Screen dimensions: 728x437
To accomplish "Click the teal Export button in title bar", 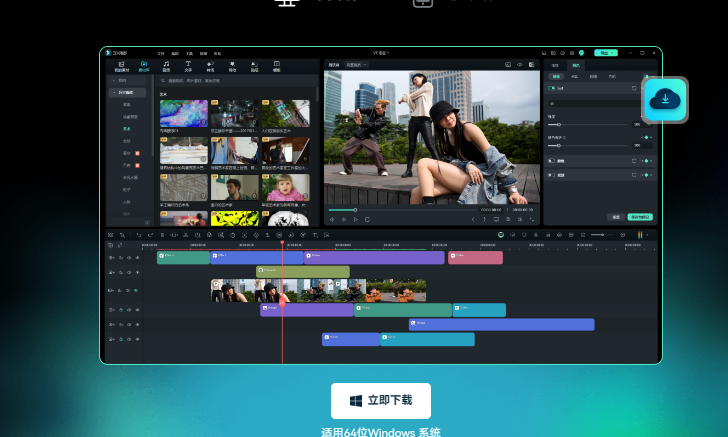I will [x=605, y=53].
